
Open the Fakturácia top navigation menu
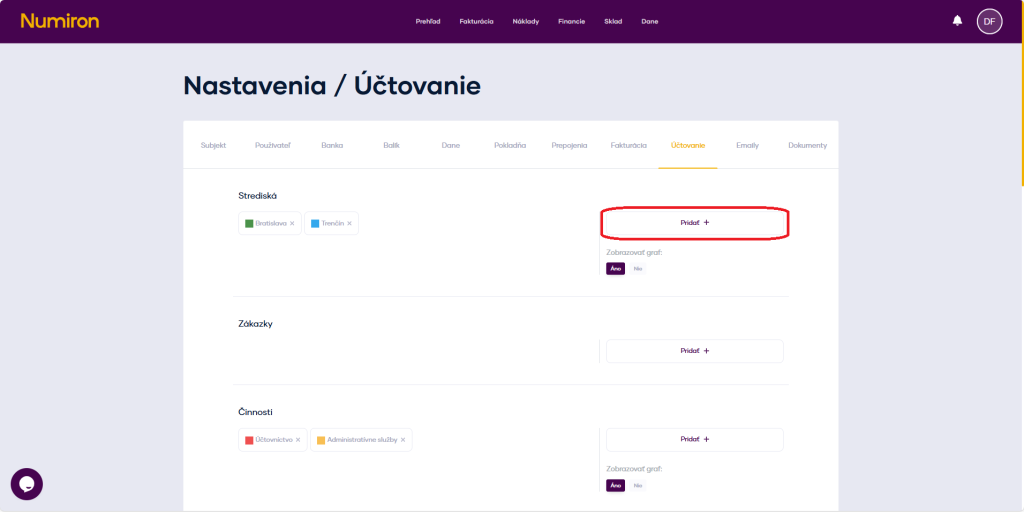click(x=476, y=21)
